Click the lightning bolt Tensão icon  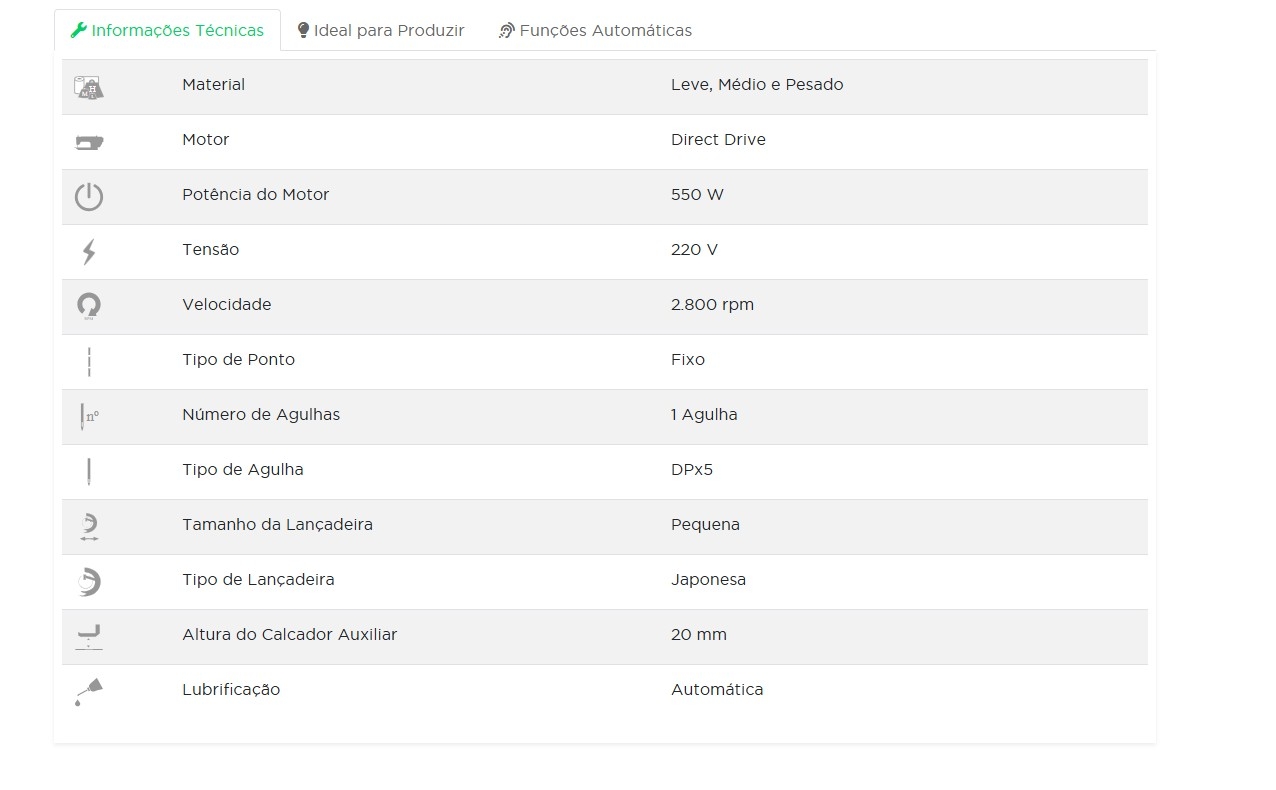89,252
